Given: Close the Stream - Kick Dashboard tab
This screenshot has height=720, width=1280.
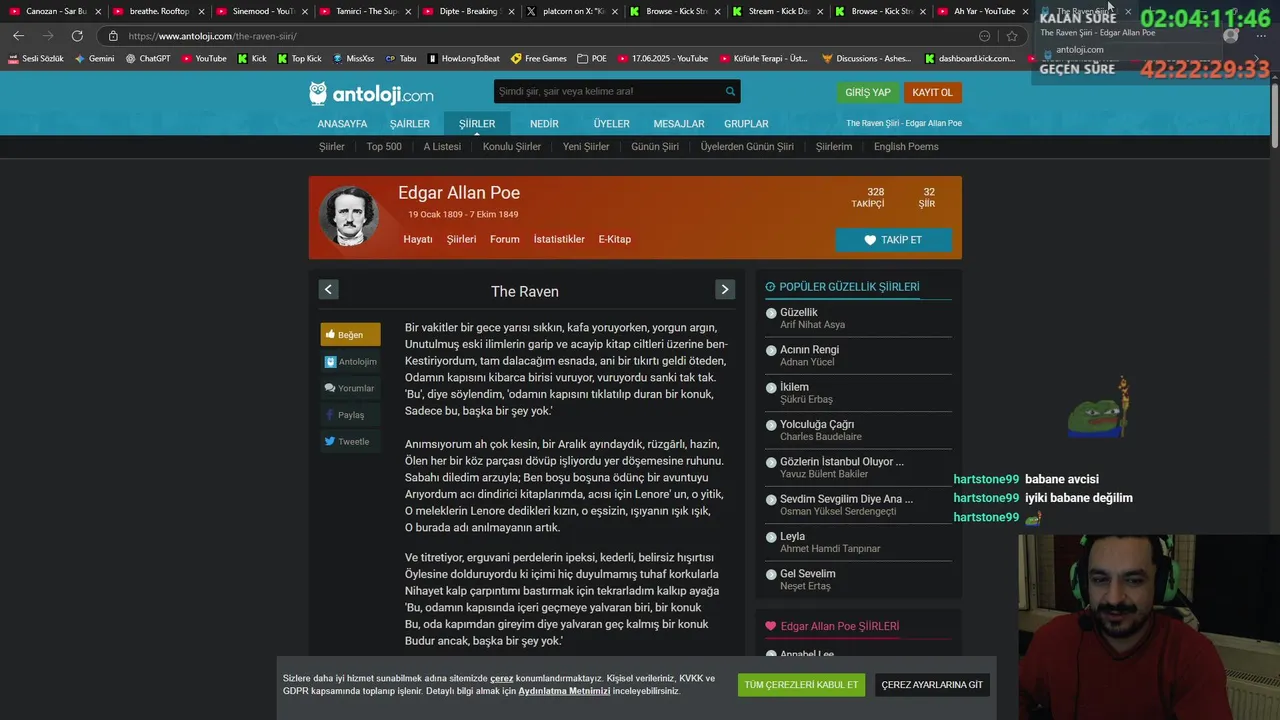Looking at the screenshot, I should 819,11.
